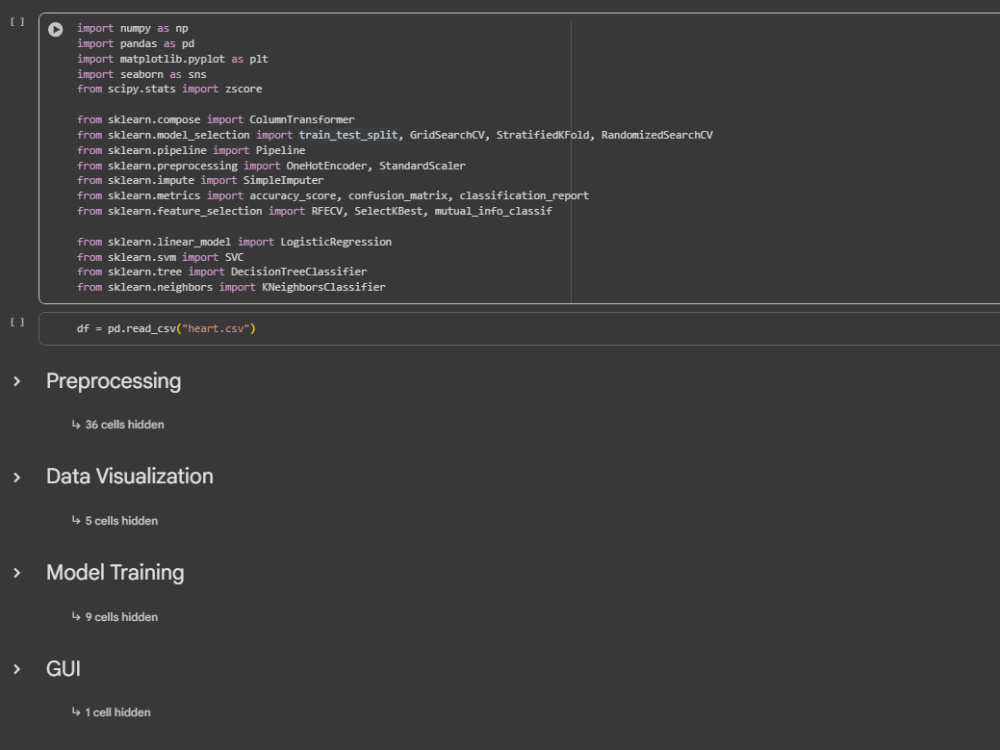Screen dimensions: 1000x750
Task: Select the GUI heading
Action: (63, 669)
